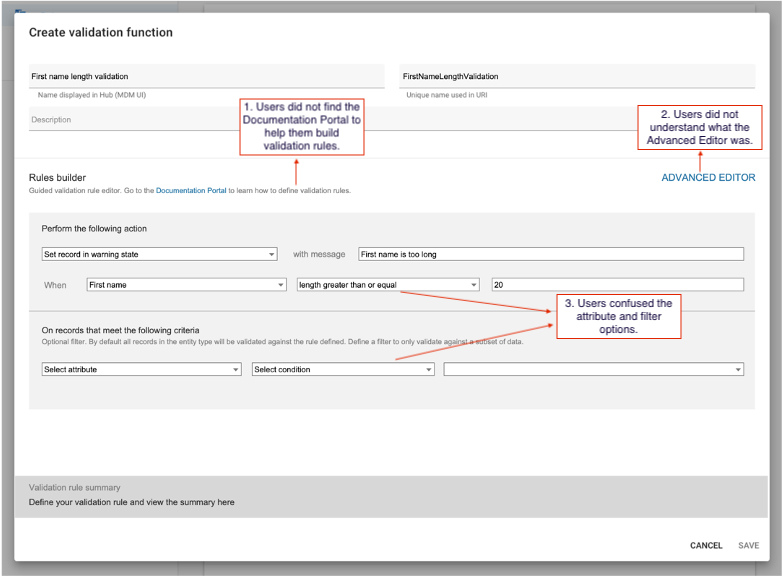Edit the 'FirstNameLengthValidation' unique name field
Screen dimensions: 783x577
[577, 76]
